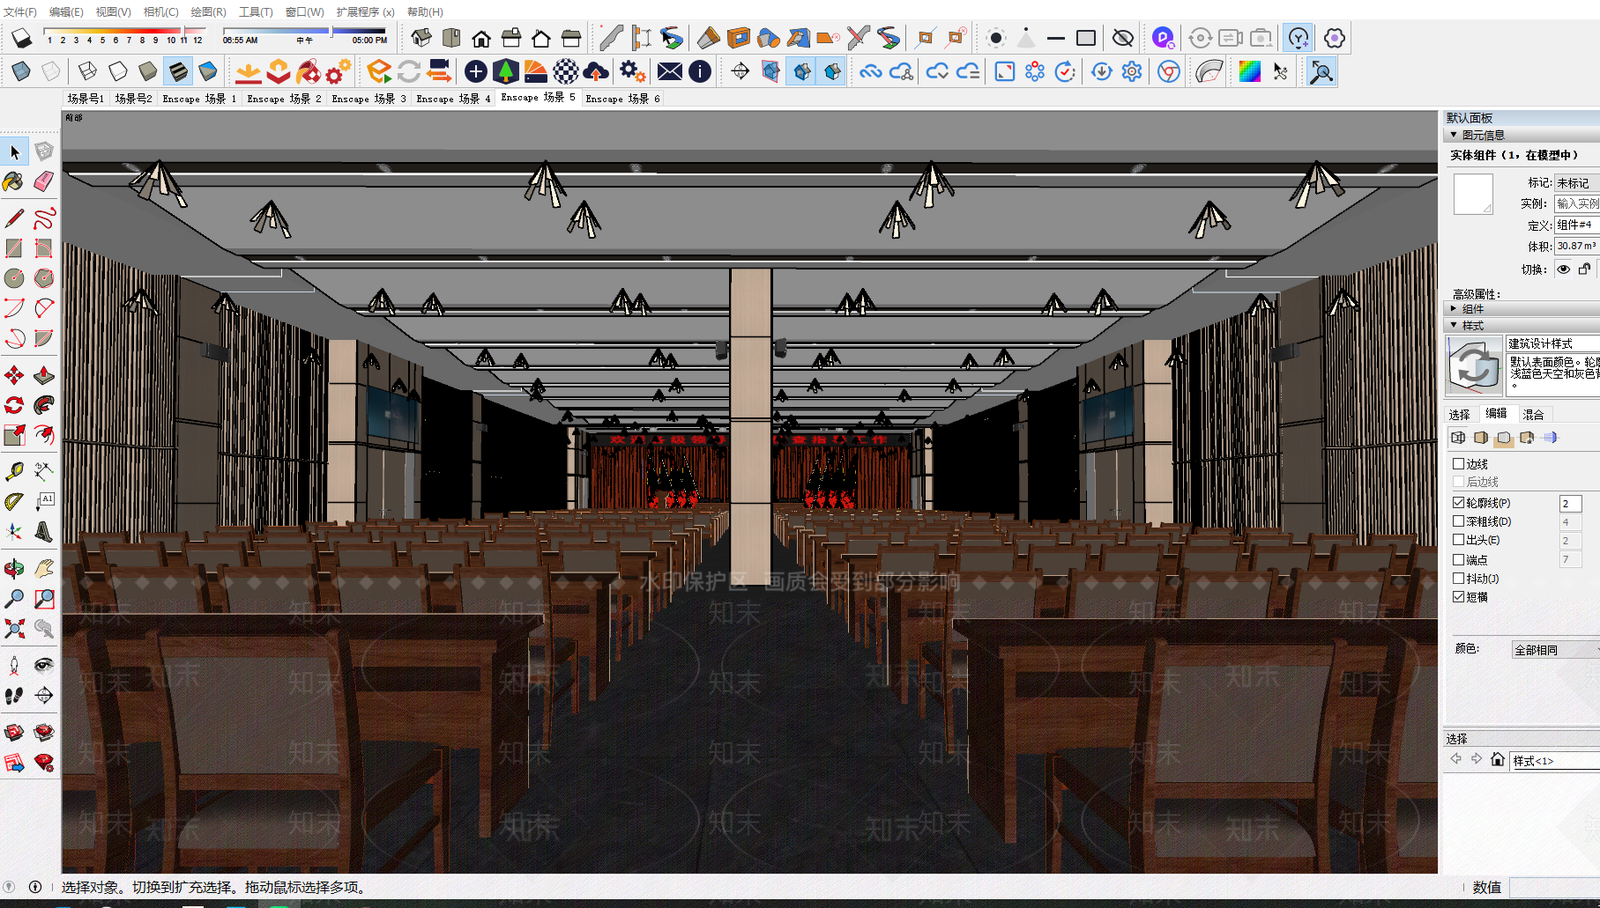Enable the 端点 endpoints checkbox
Image resolution: width=1600 pixels, height=908 pixels.
pos(1458,560)
